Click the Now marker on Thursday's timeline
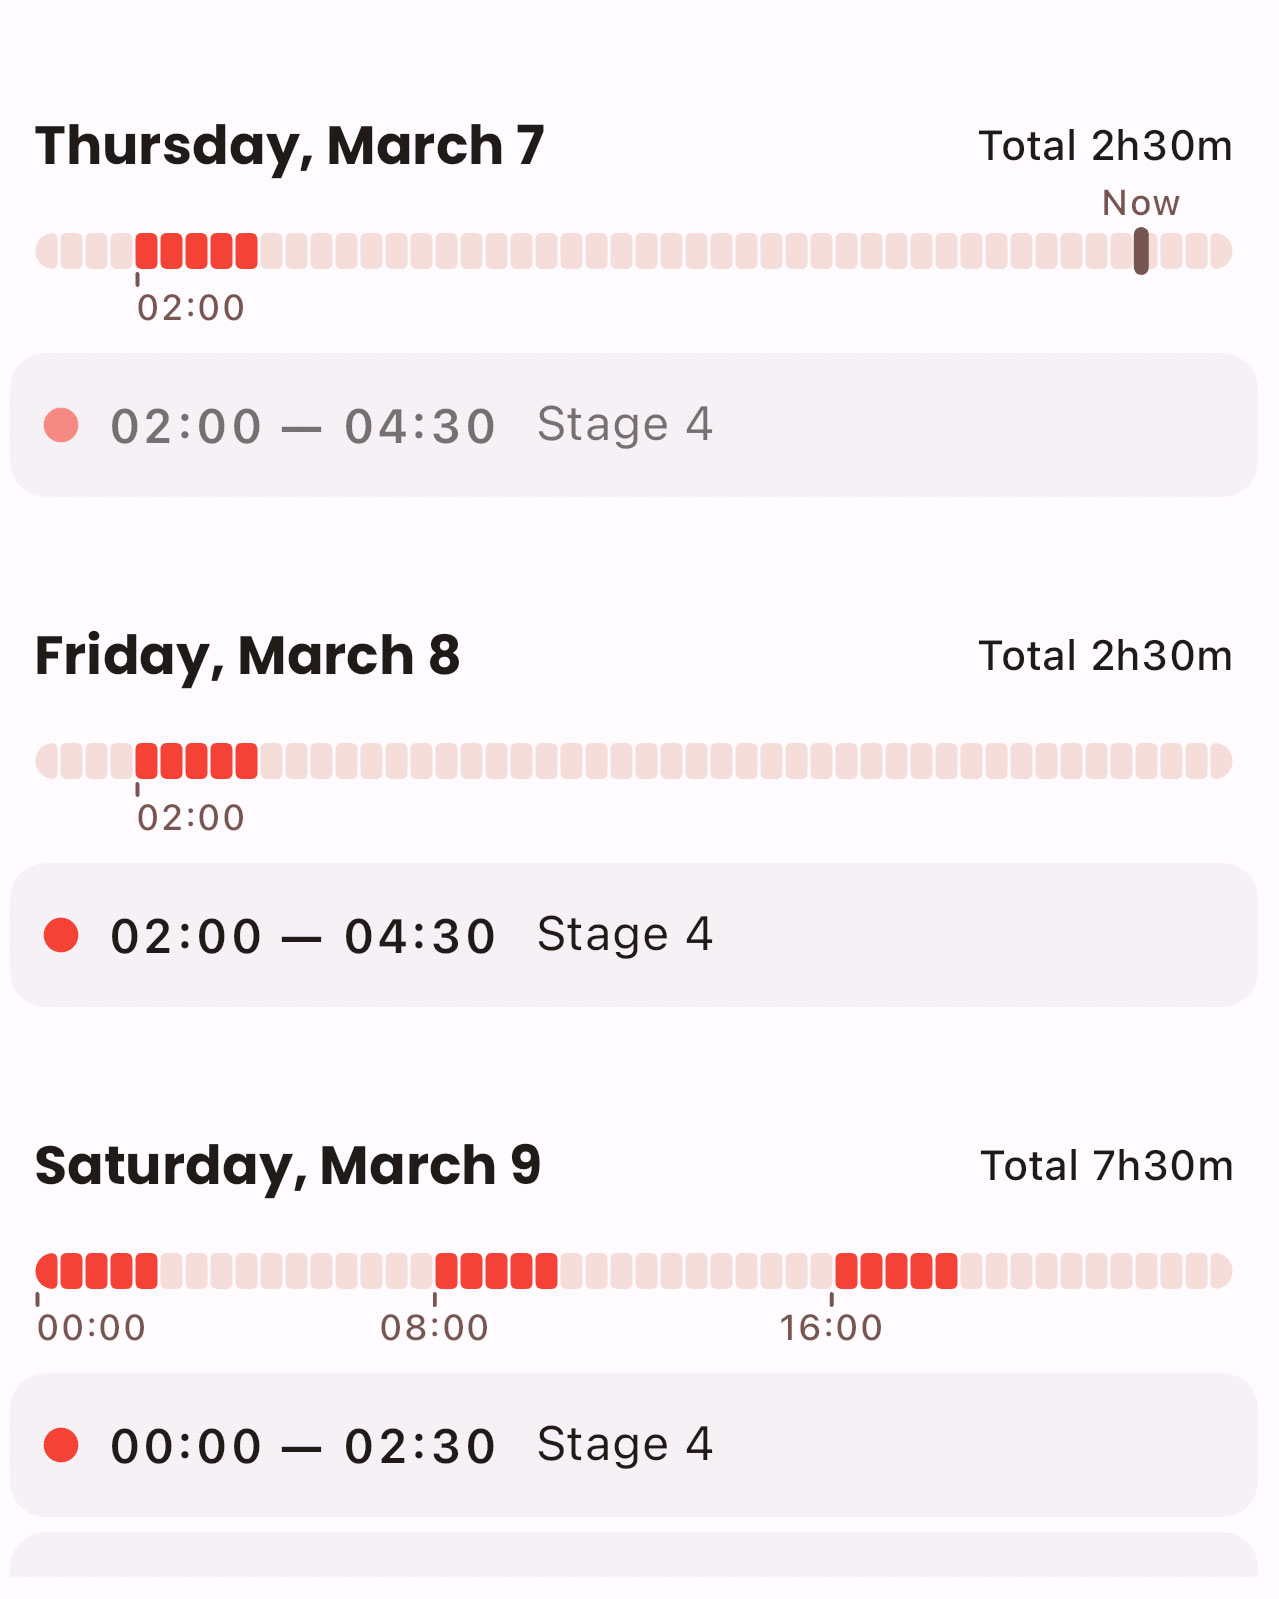Screen dimensions: 1279x1599 (1141, 250)
